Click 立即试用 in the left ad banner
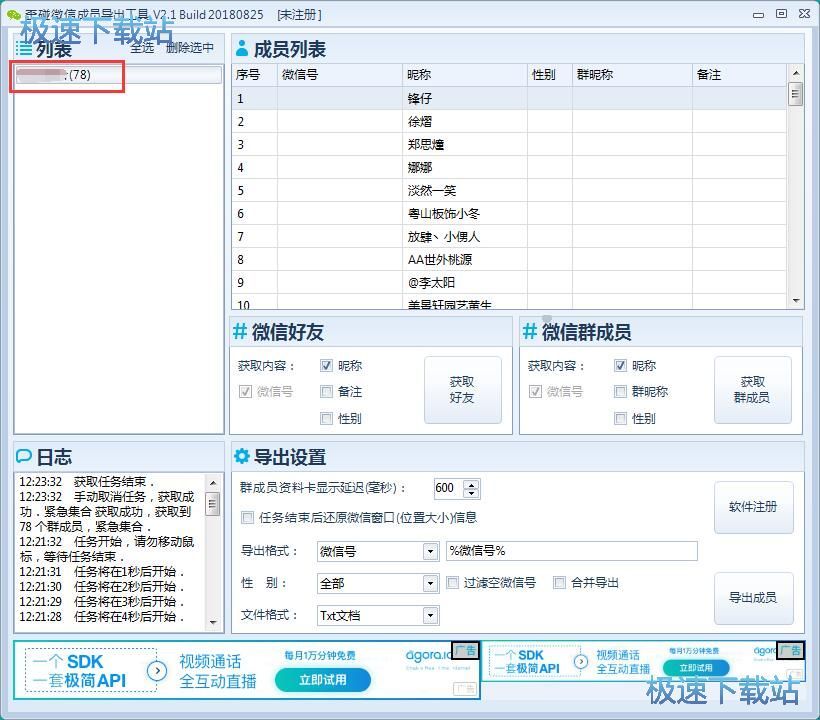Image resolution: width=820 pixels, height=720 pixels. 323,680
